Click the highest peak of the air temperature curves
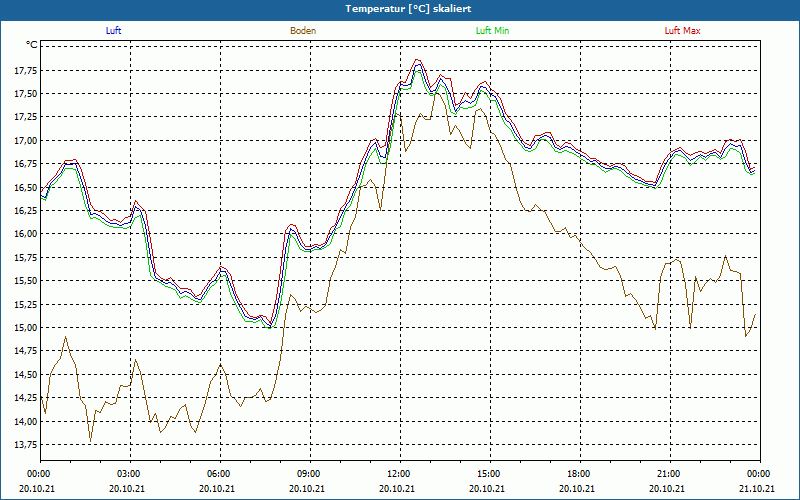800x500 pixels. pos(418,60)
